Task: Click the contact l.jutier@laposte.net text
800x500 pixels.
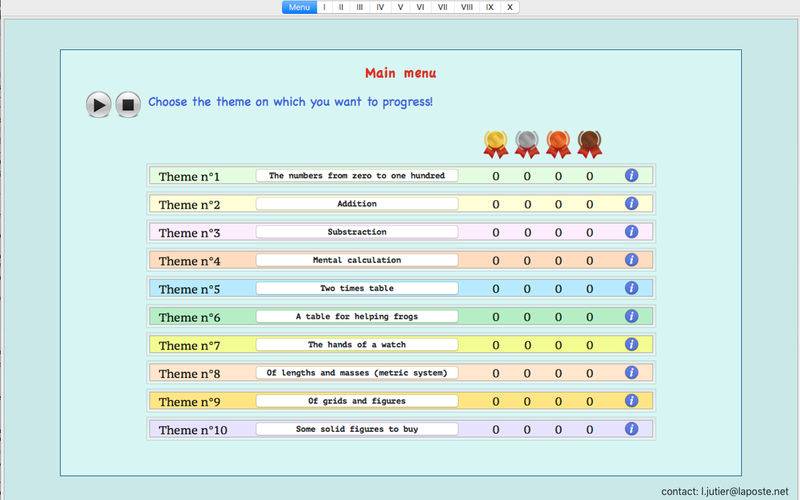Action: (x=725, y=492)
